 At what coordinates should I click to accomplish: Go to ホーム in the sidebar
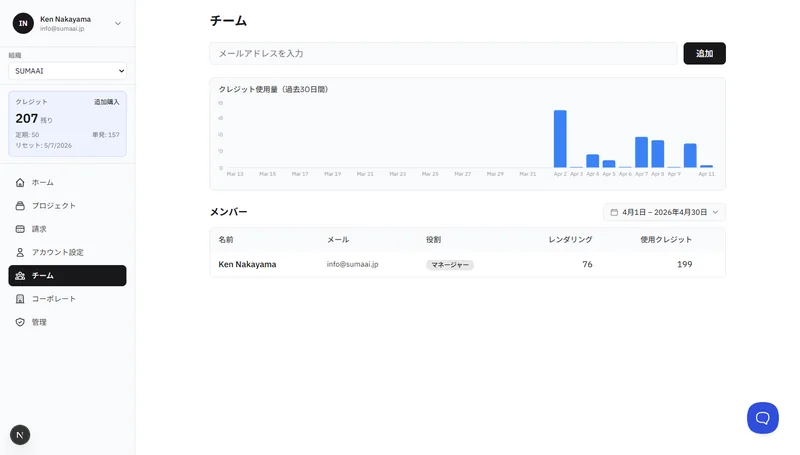point(67,182)
